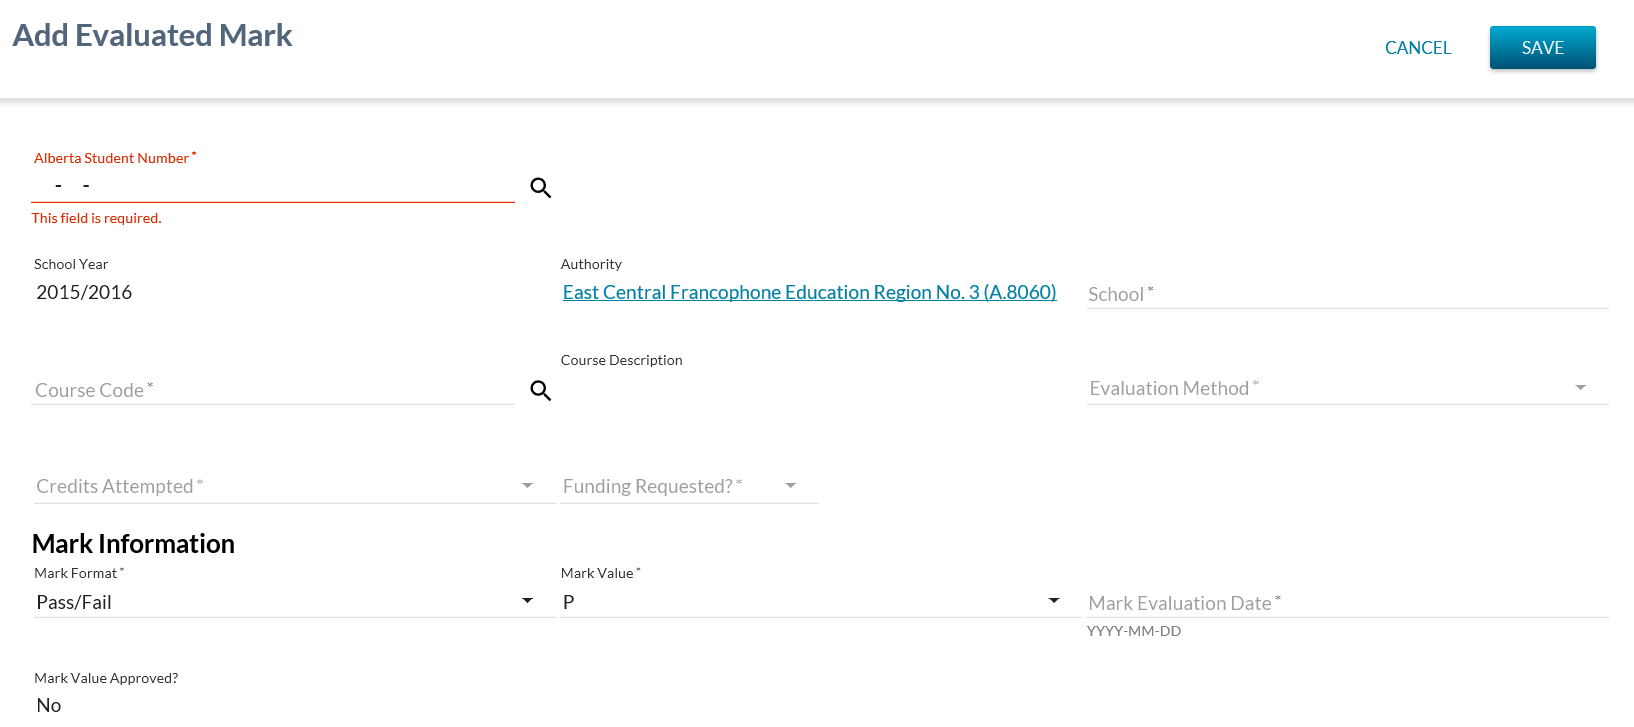Focus the Alberta Student Number input field

pyautogui.click(x=272, y=186)
